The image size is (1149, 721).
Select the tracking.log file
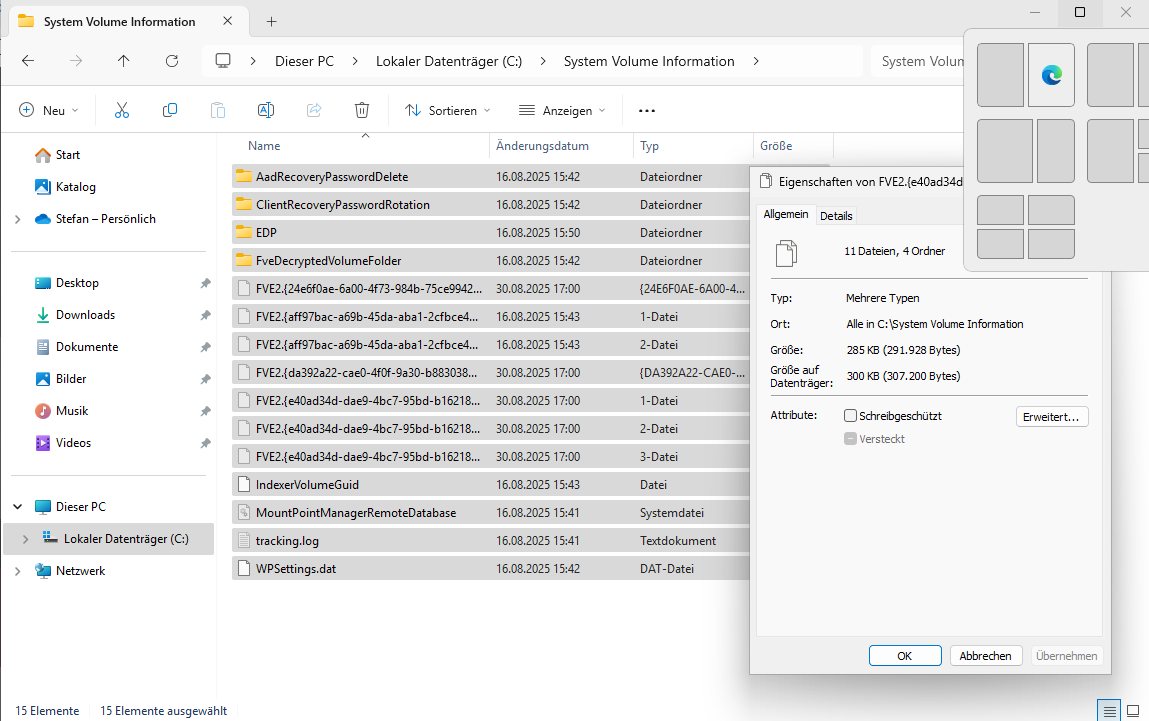[x=288, y=541]
